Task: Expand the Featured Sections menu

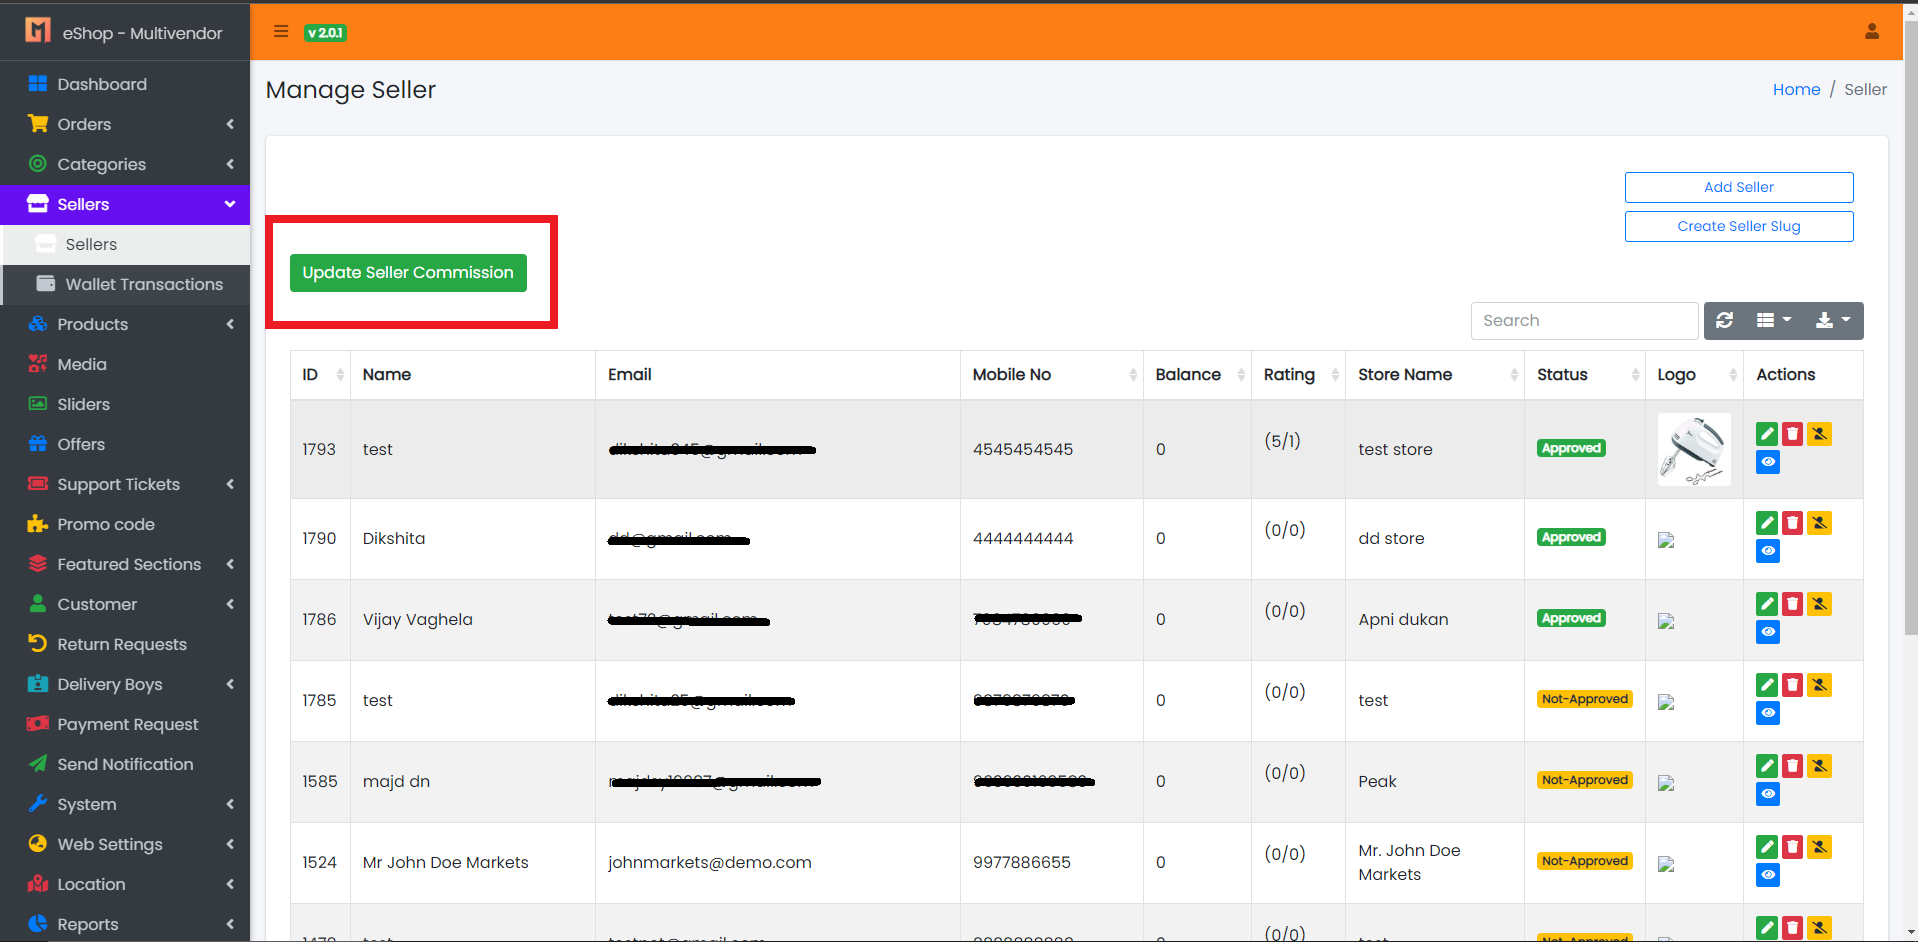Action: coord(125,564)
